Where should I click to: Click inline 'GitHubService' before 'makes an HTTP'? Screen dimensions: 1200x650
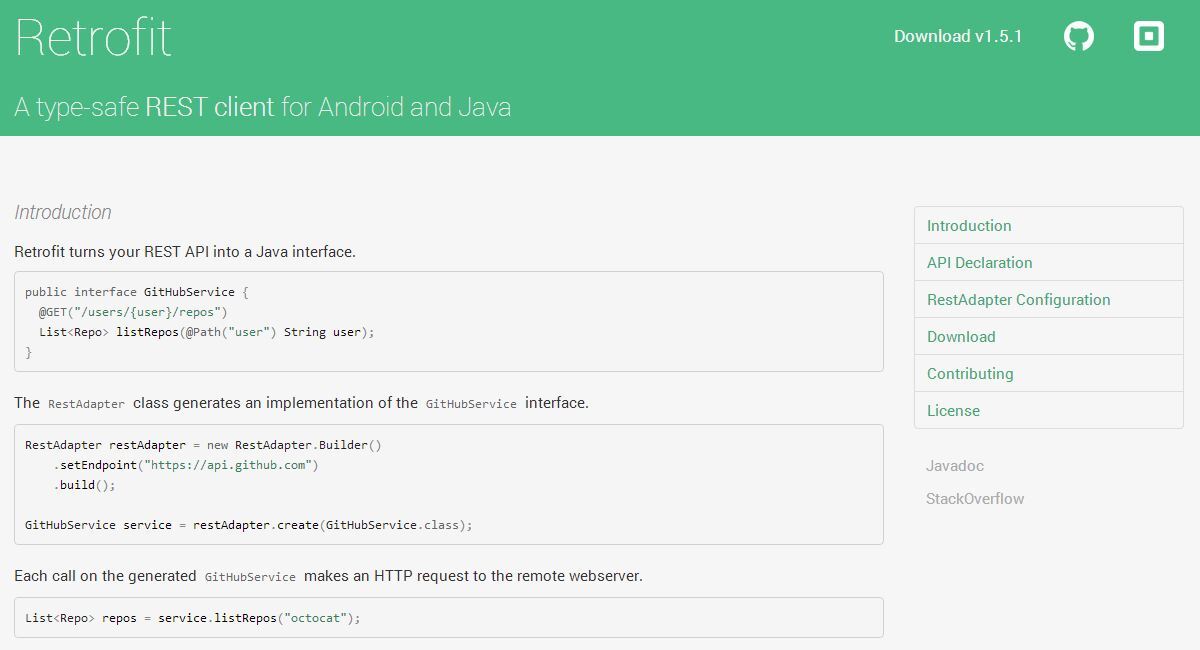click(250, 577)
